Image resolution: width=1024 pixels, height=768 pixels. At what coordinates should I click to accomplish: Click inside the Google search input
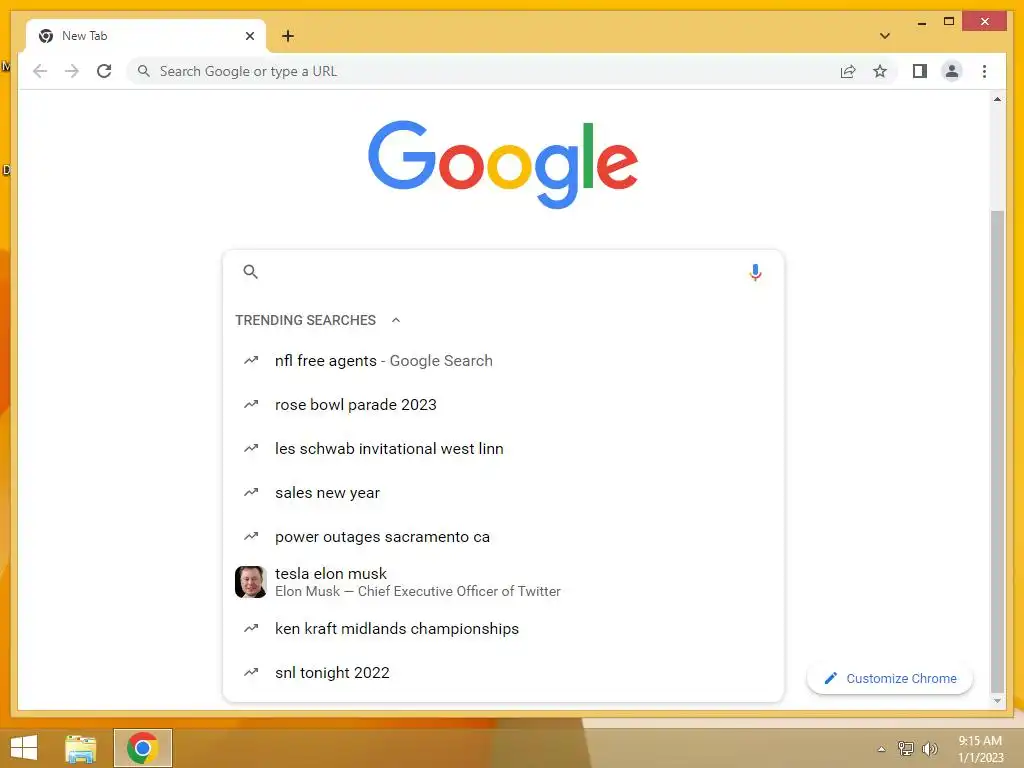(503, 272)
